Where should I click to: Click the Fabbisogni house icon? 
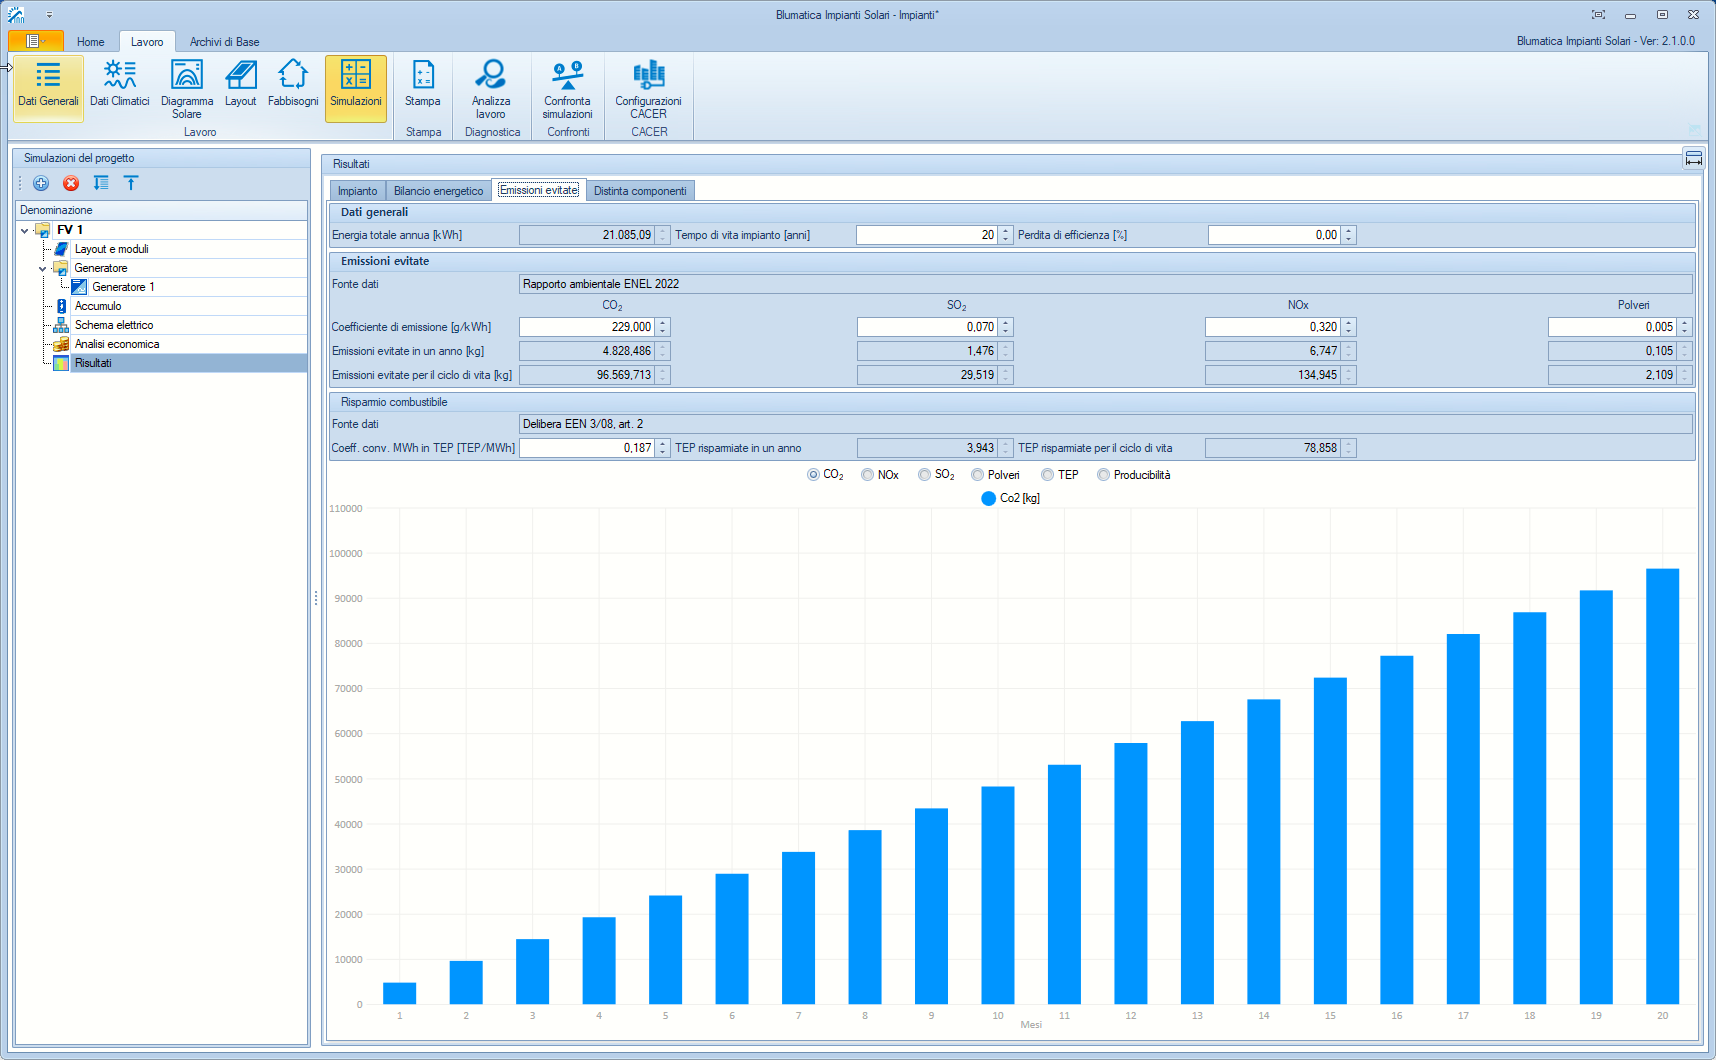(293, 75)
